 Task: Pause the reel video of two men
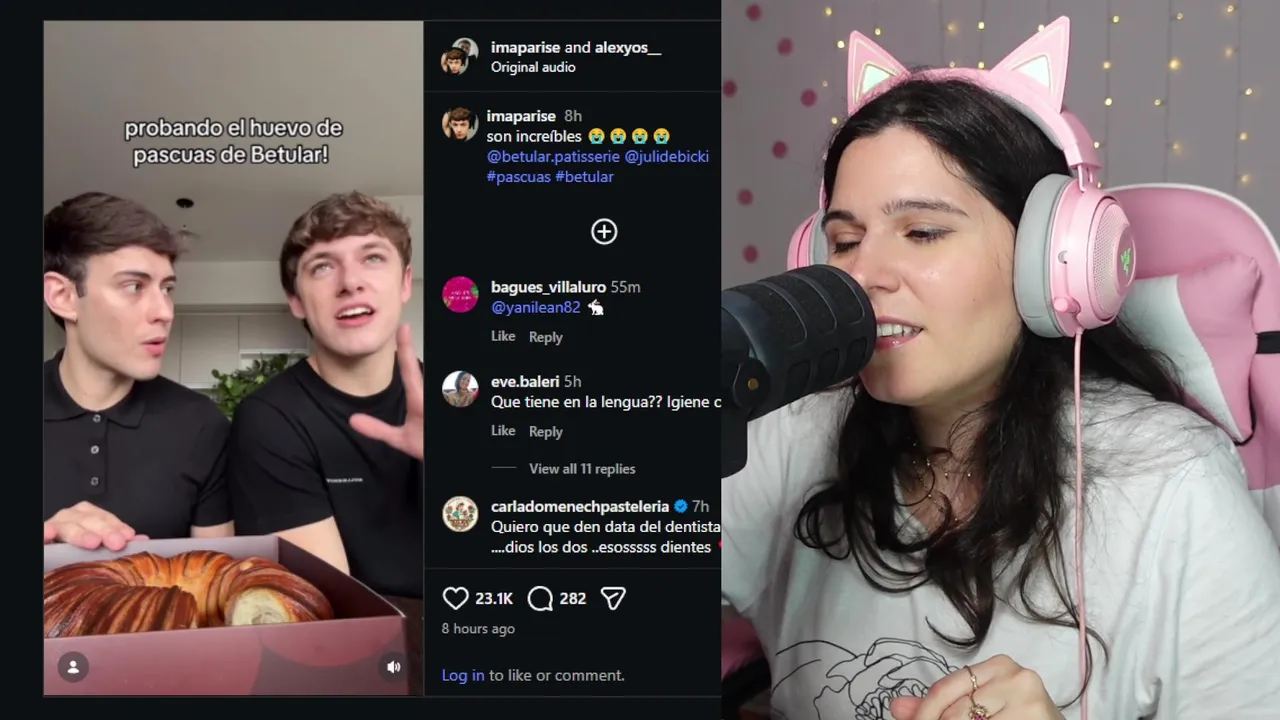233,358
